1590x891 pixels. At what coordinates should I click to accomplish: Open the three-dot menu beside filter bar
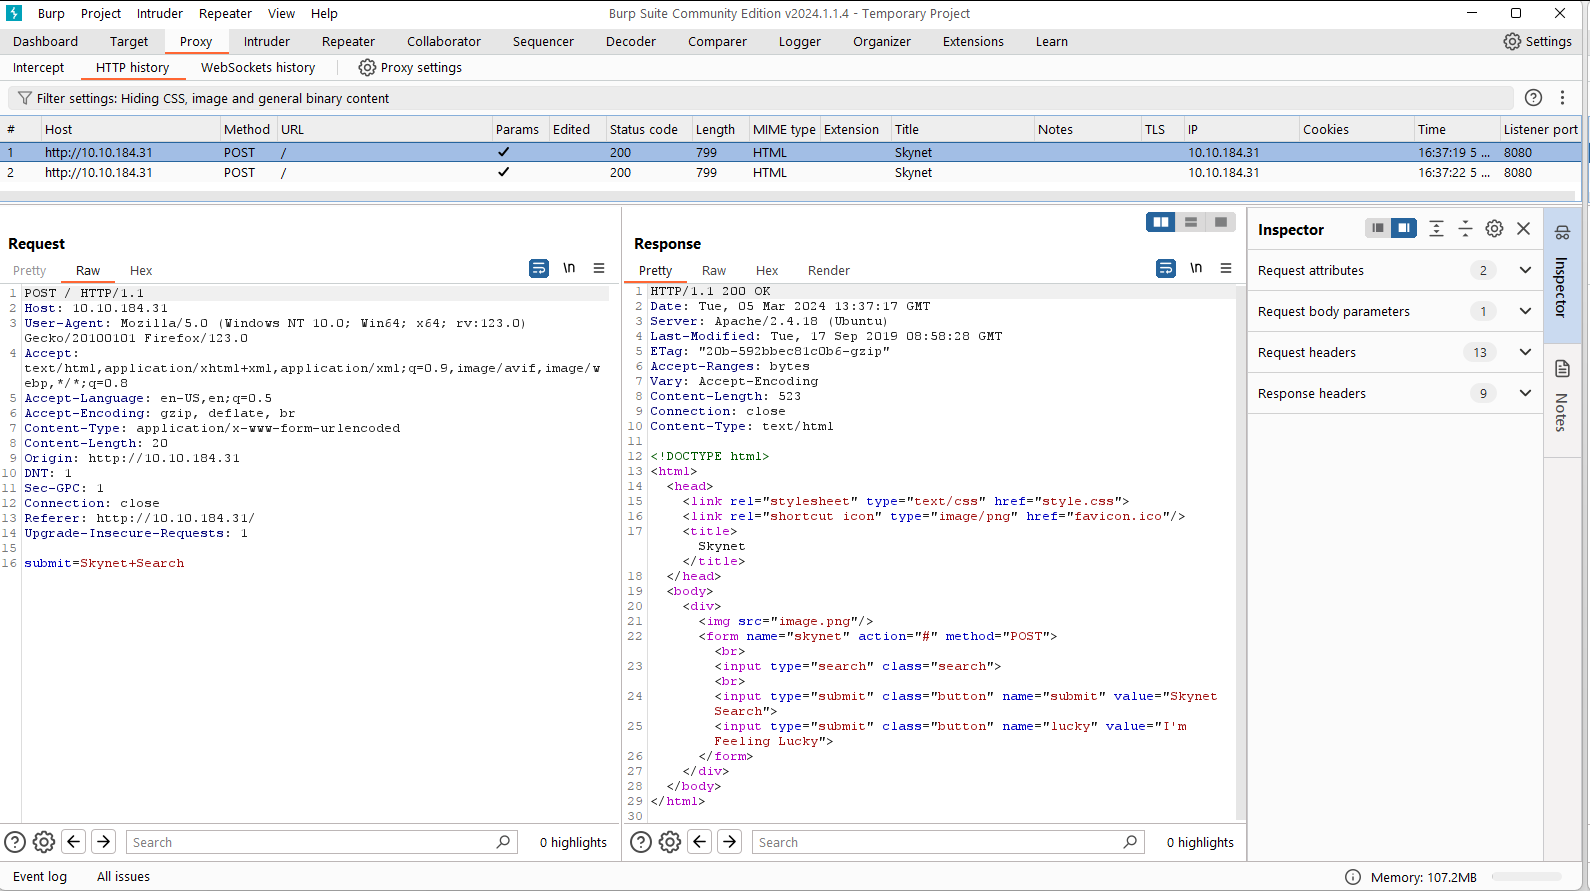click(x=1562, y=97)
